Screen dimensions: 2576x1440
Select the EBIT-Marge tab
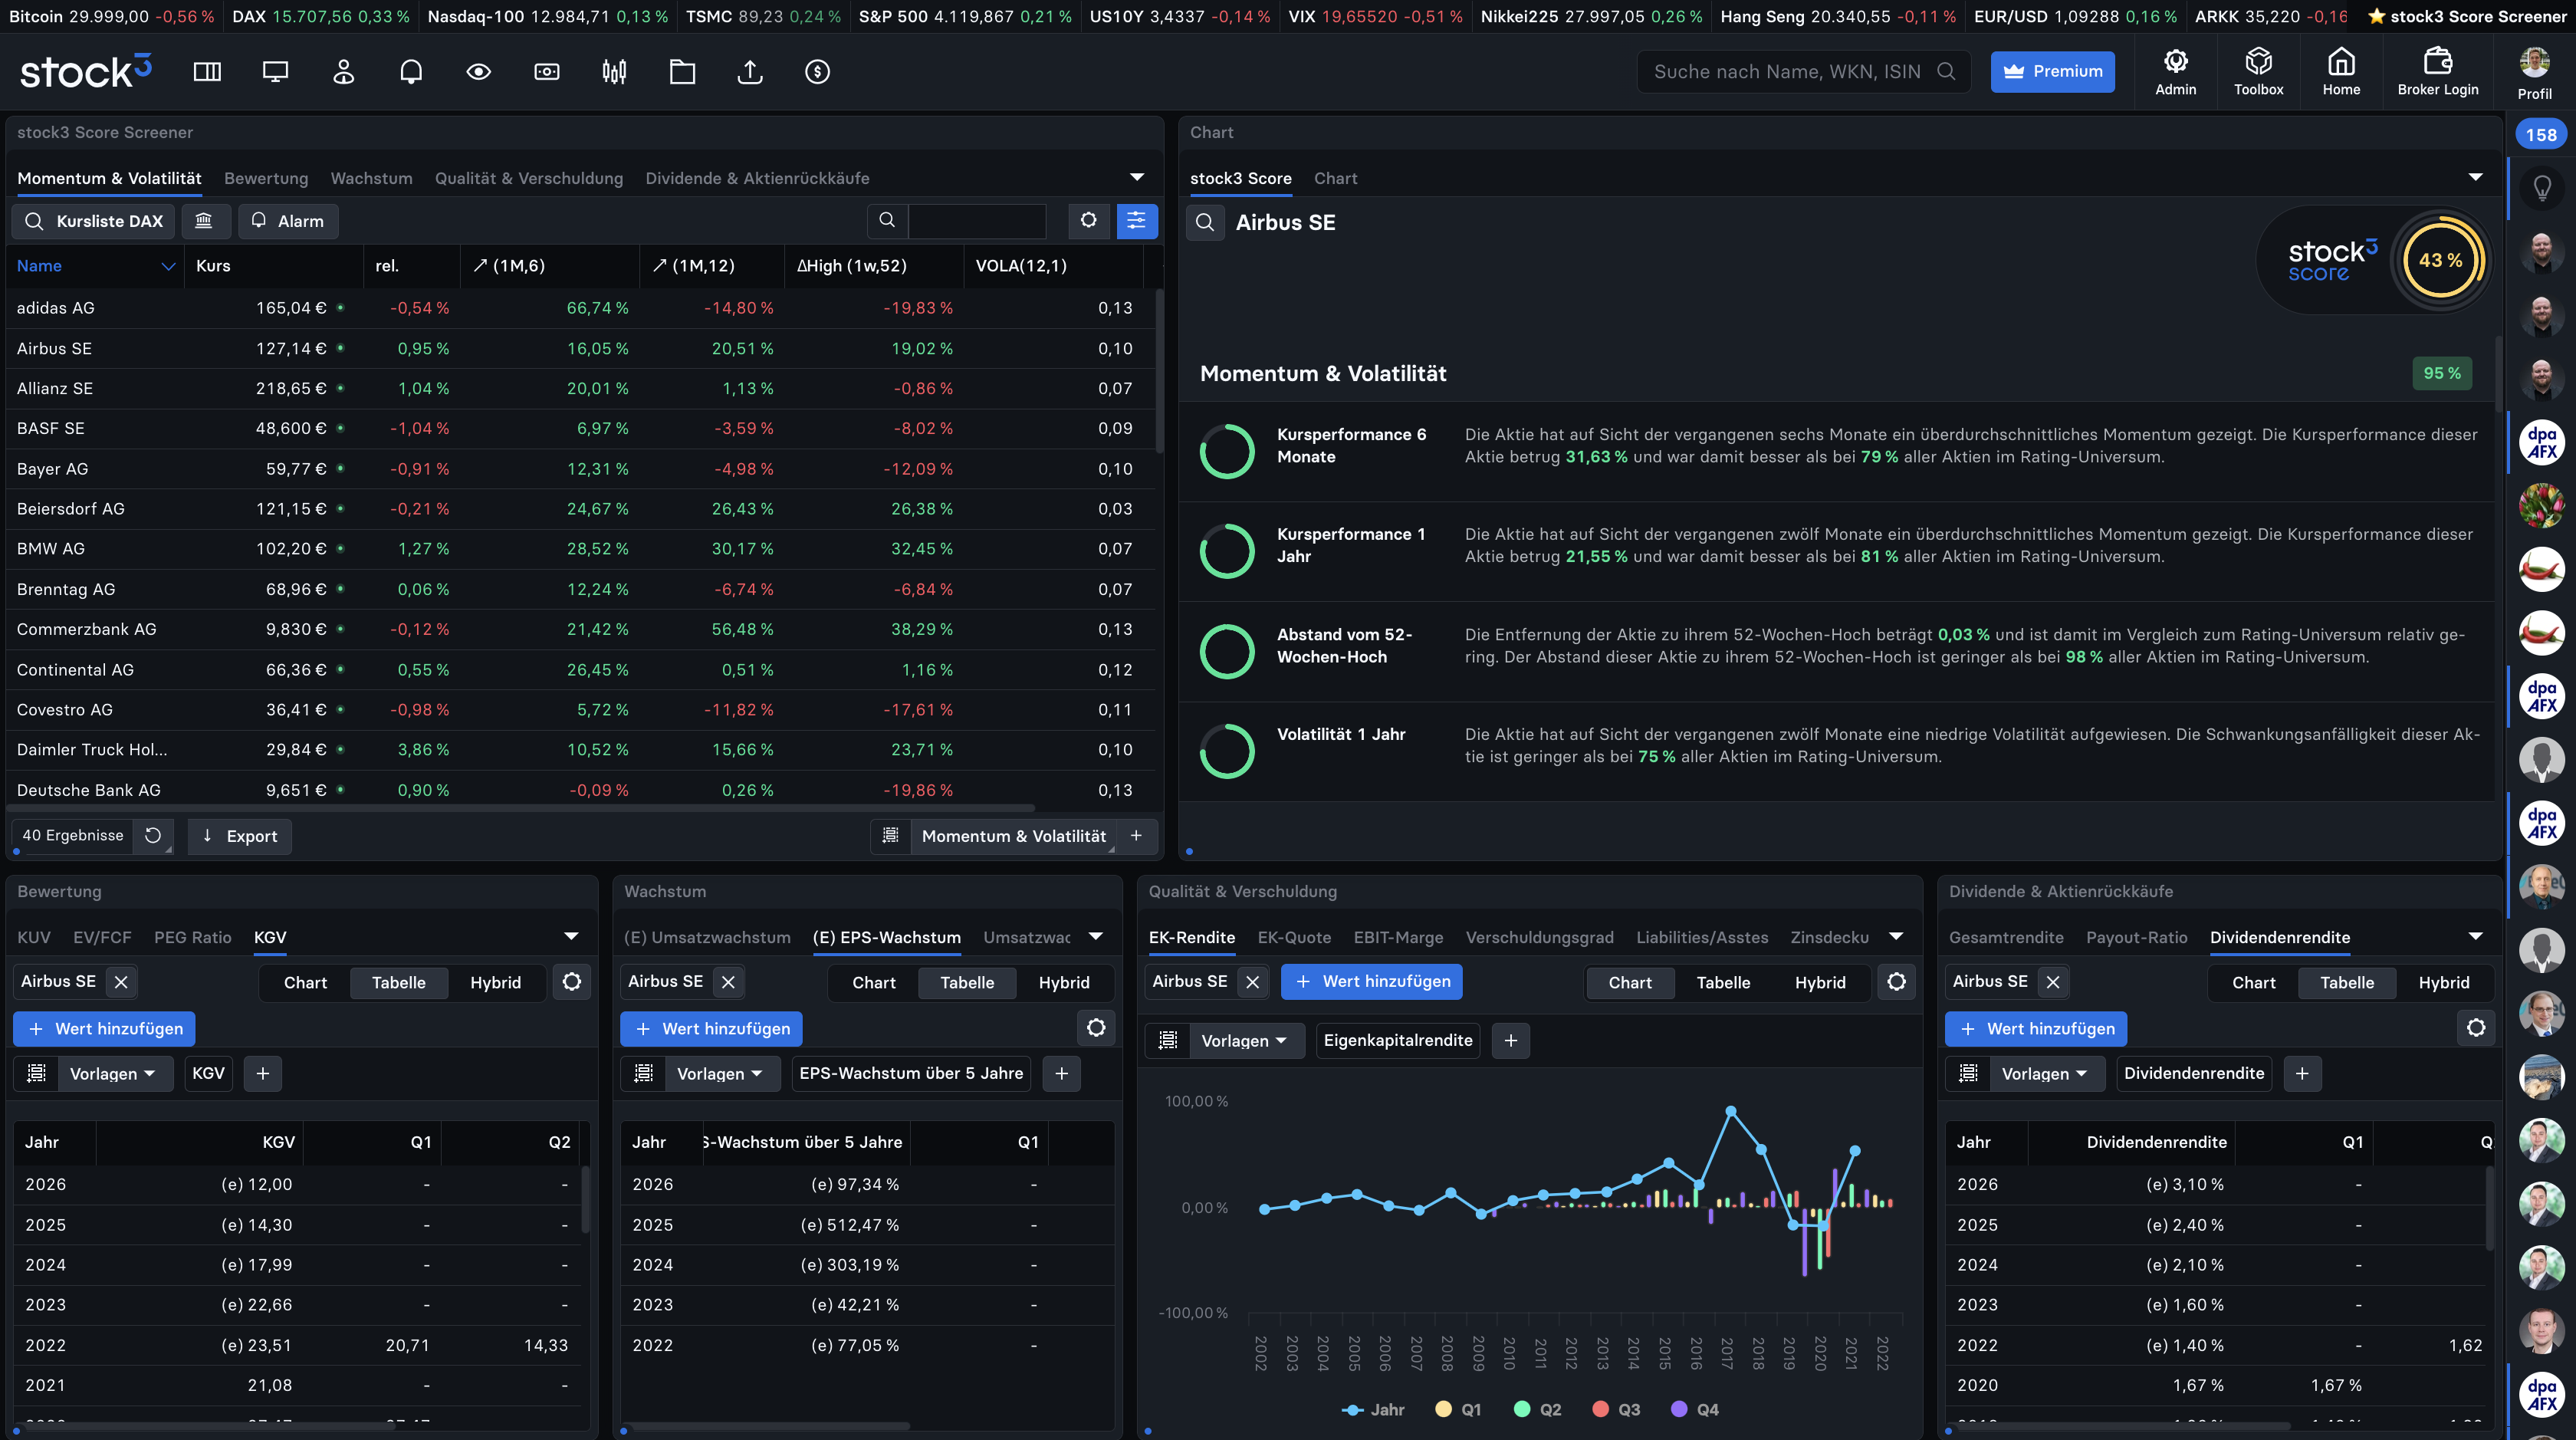pyautogui.click(x=1398, y=937)
